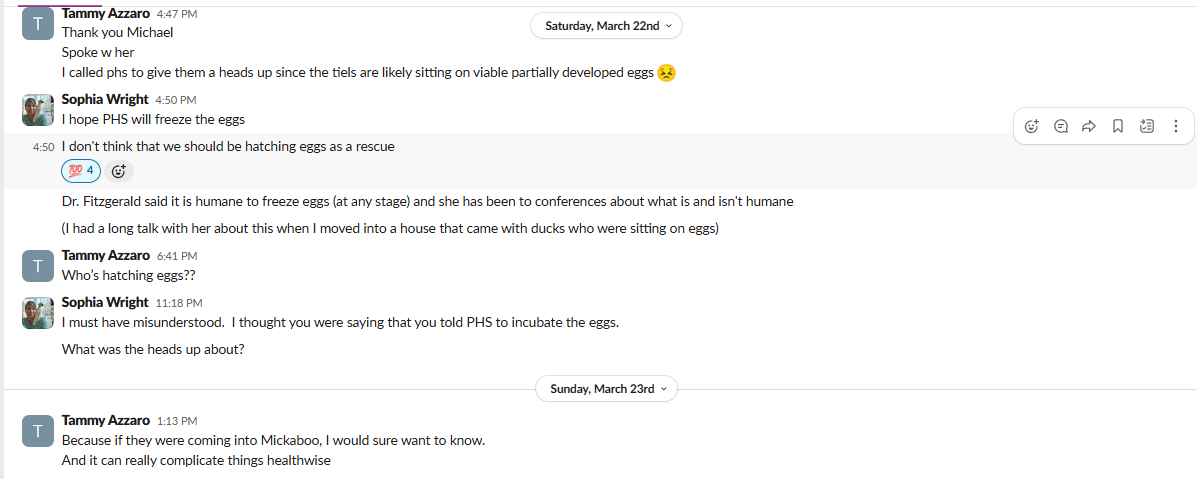Open Saturday, March 22nd date dropdown

coord(606,26)
